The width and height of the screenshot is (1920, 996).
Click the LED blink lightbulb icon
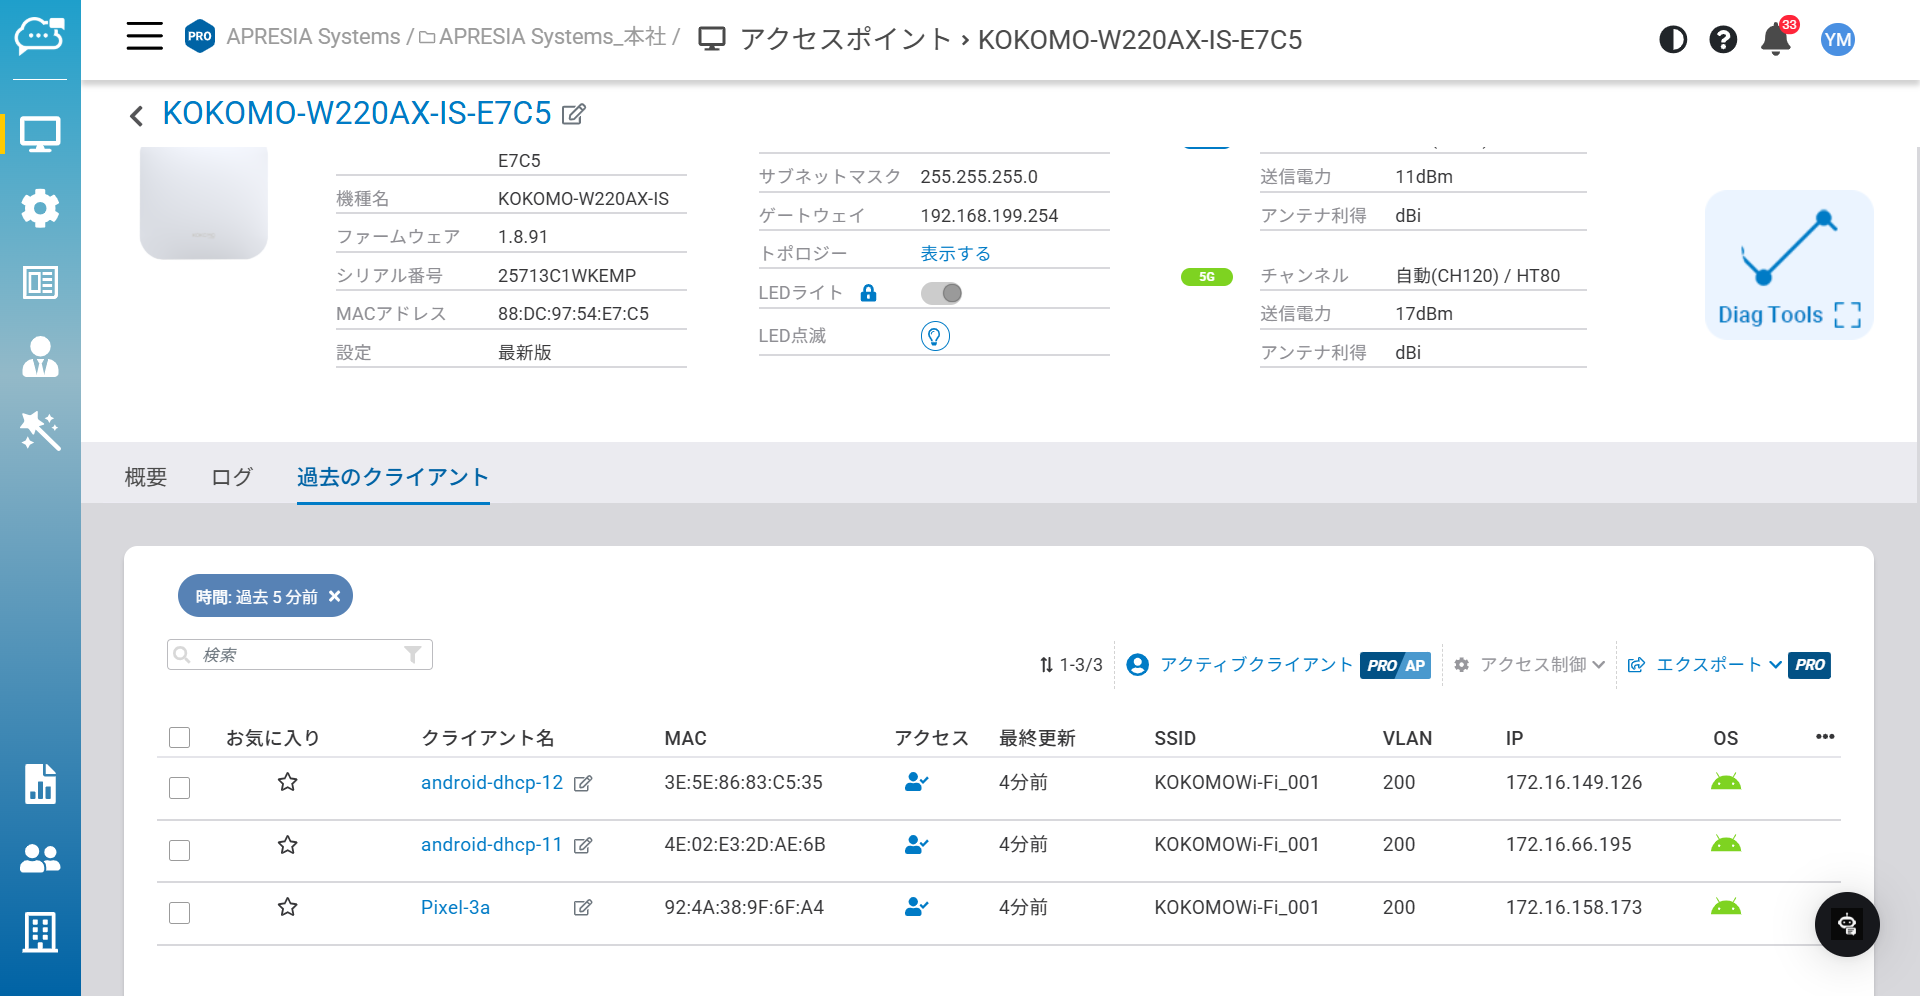click(x=934, y=336)
